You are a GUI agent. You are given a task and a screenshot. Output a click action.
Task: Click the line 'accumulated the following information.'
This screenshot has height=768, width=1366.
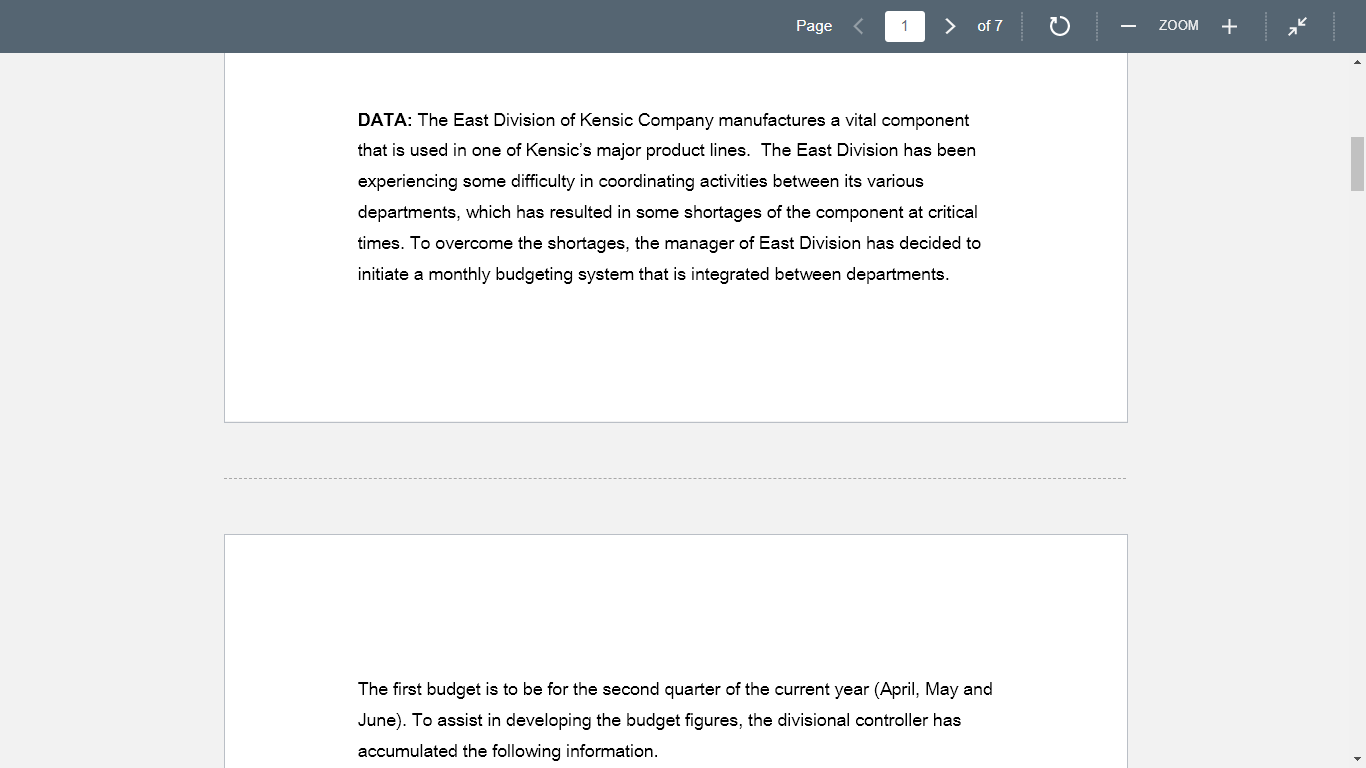508,751
